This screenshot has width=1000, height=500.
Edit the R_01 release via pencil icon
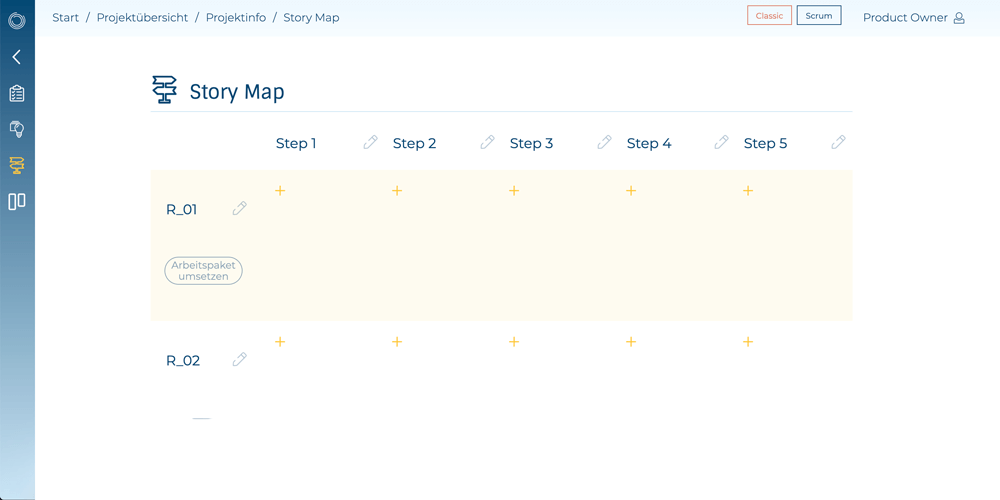tap(239, 209)
